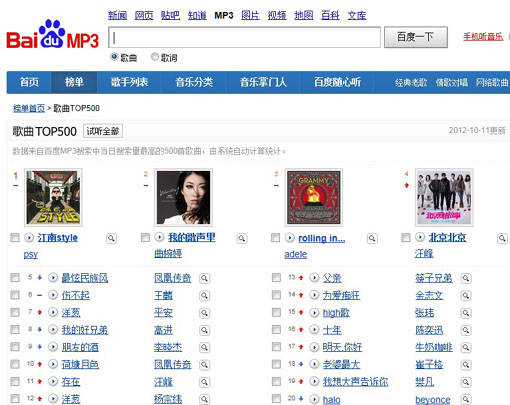The image size is (510, 405).
Task: Open the 江南style album cover thumbnail
Action: 53,197
